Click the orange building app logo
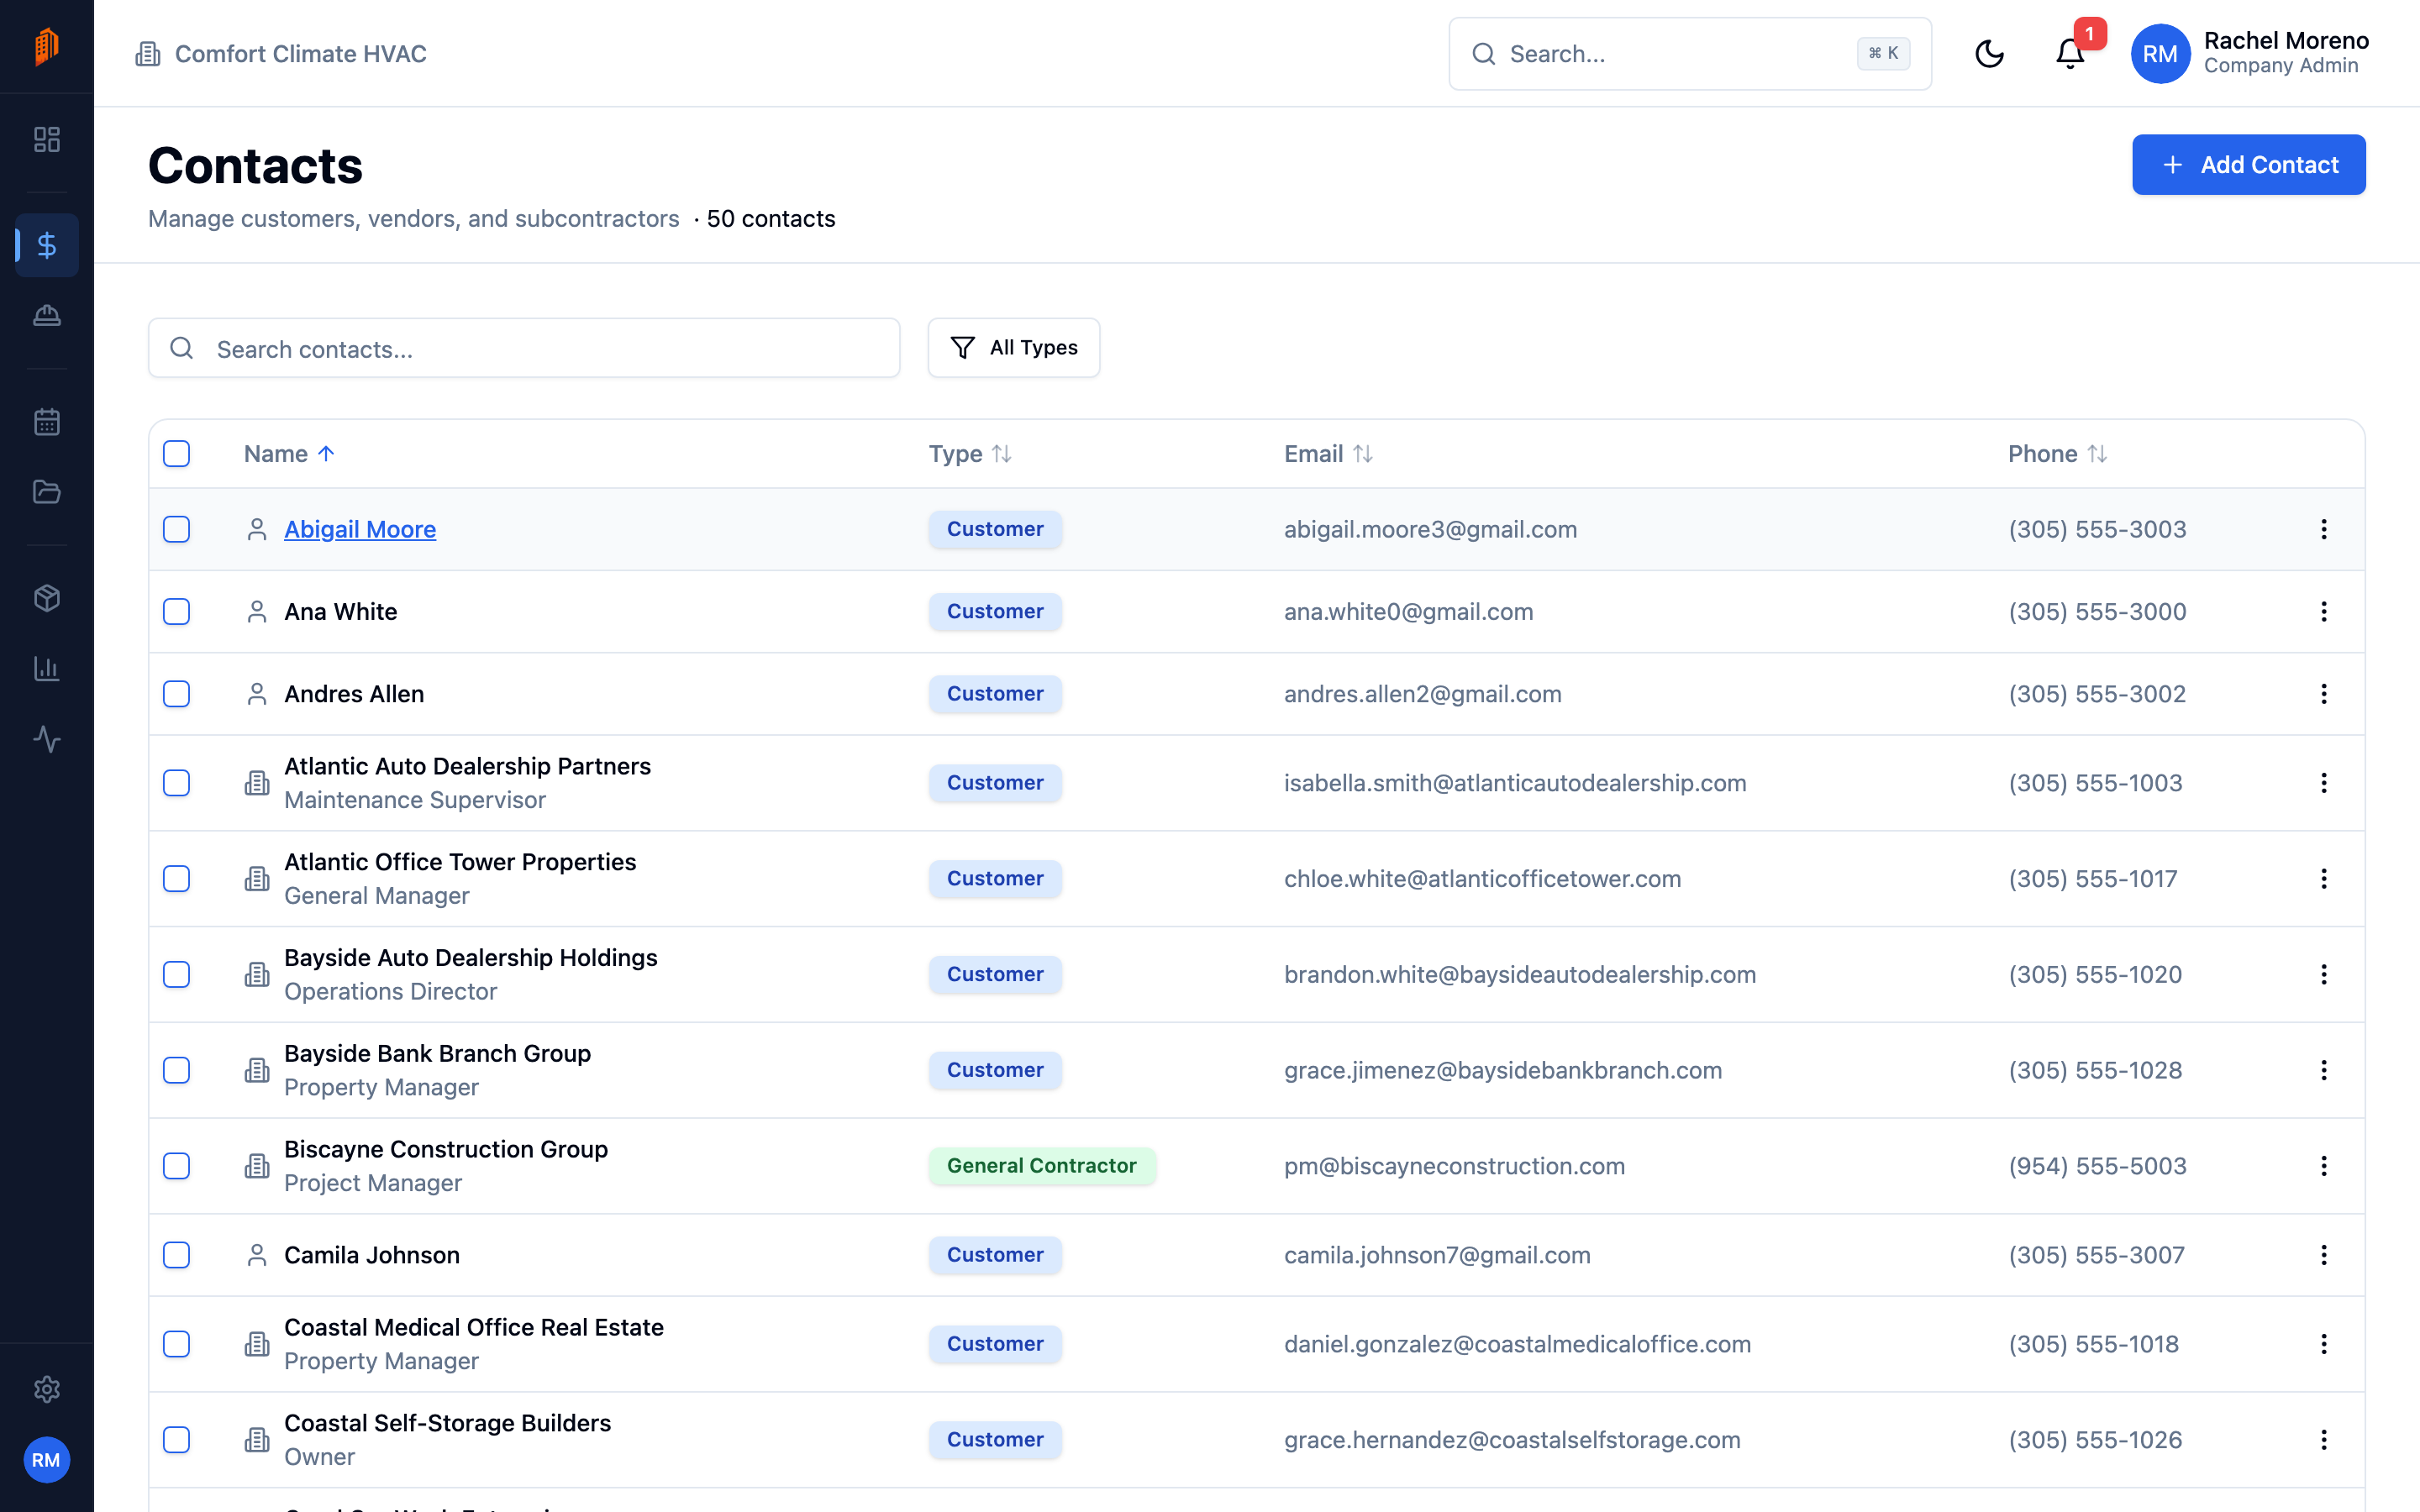 47,46
